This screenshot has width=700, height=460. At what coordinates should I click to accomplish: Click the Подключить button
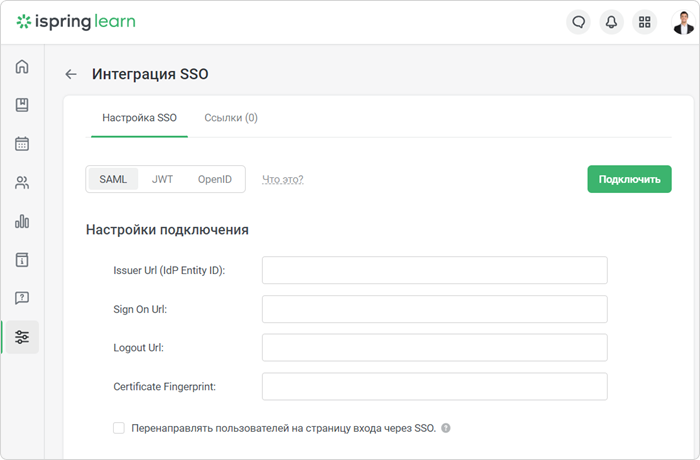coord(629,179)
